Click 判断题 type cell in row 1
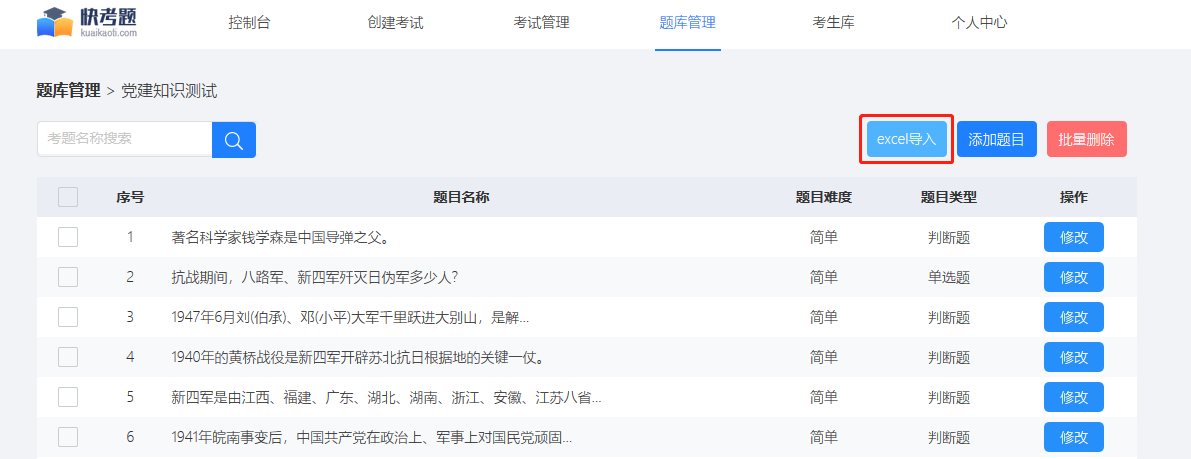Screen dimensions: 1191x459 (x=949, y=238)
